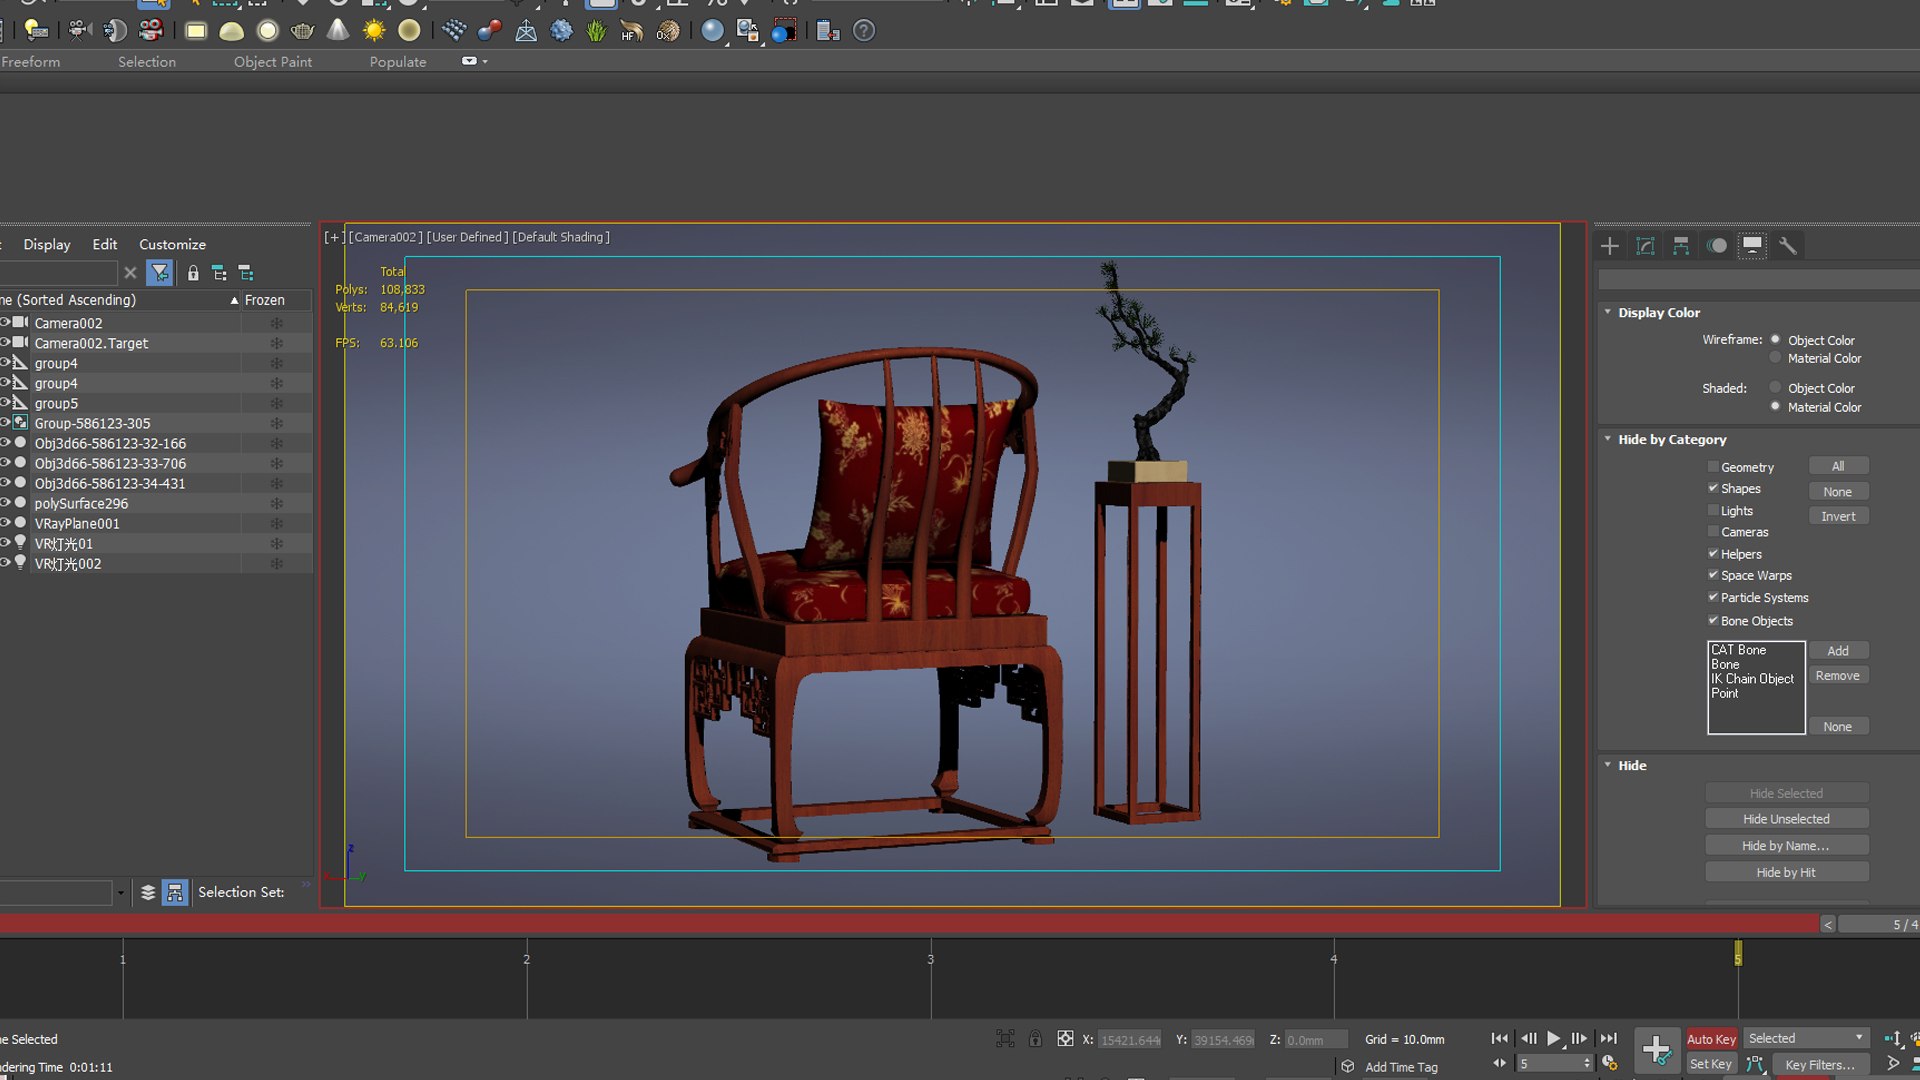The image size is (1920, 1080).
Task: Switch to the Object Paint ribbon tab
Action: click(273, 61)
